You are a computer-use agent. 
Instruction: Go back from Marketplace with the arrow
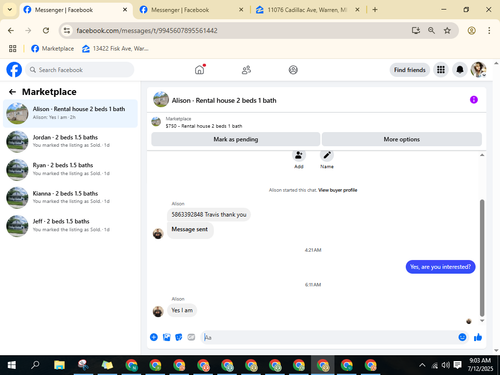click(x=12, y=92)
